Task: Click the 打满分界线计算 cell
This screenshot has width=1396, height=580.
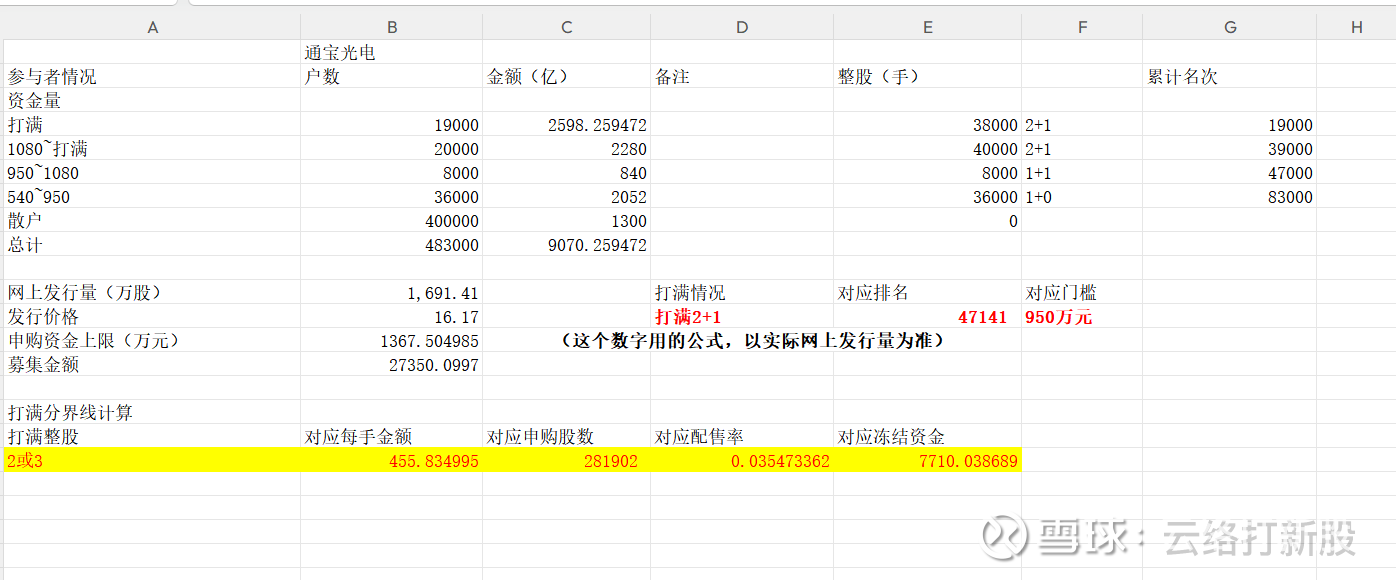Action: point(152,412)
